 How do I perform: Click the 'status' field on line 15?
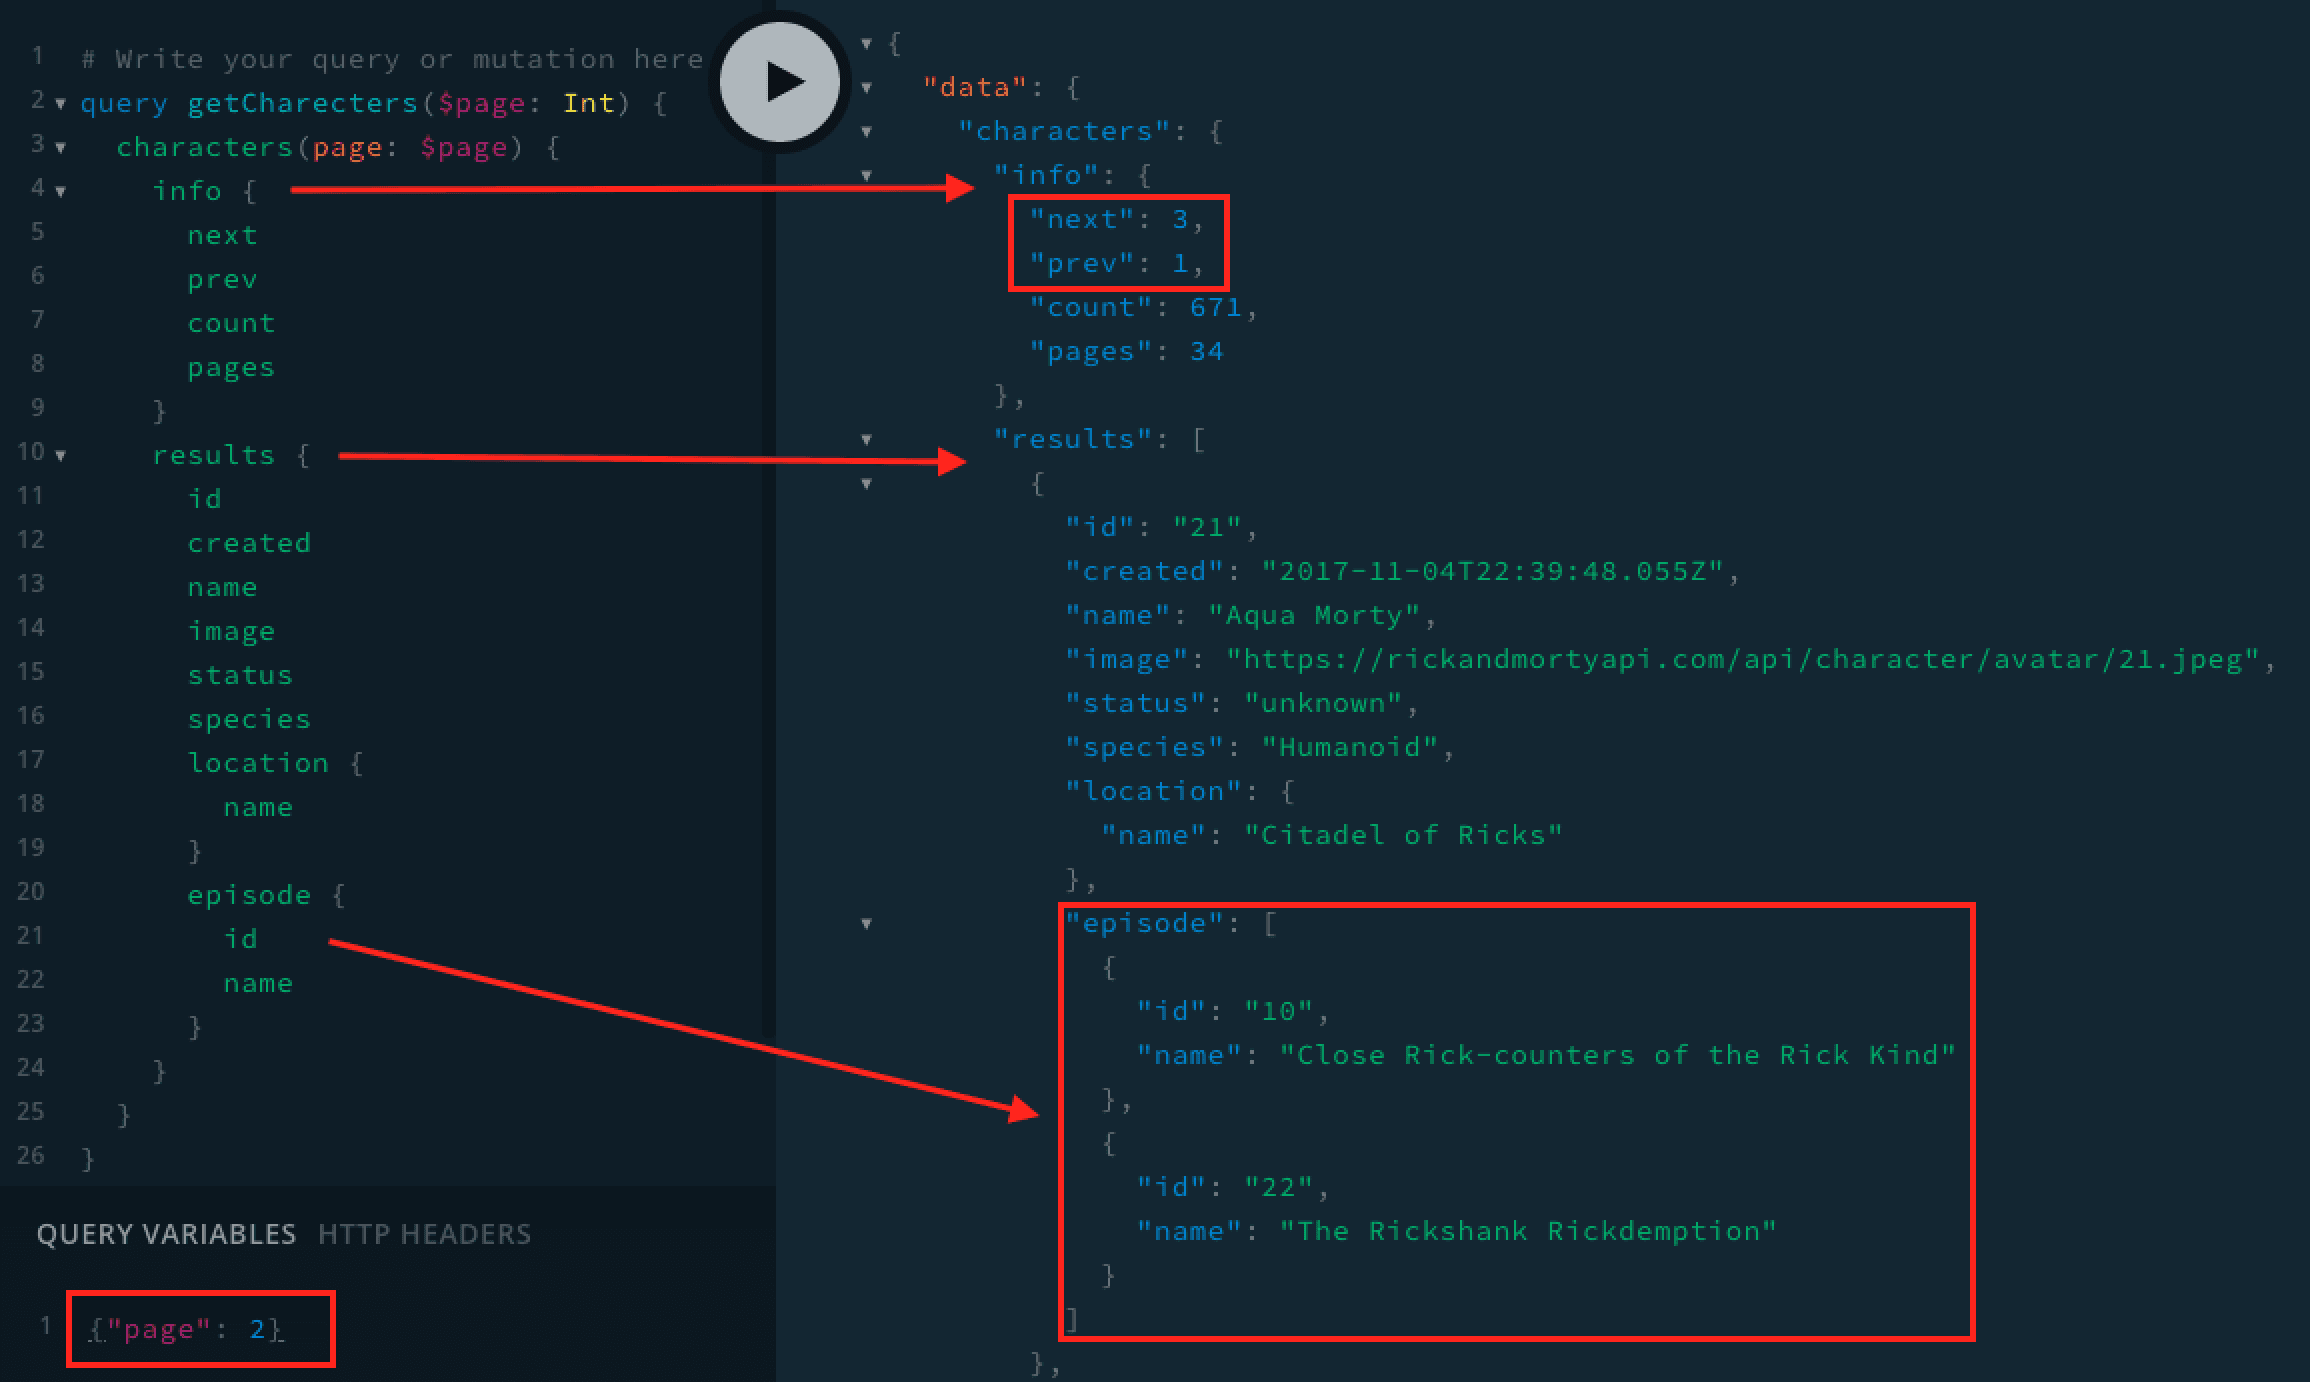(x=240, y=675)
